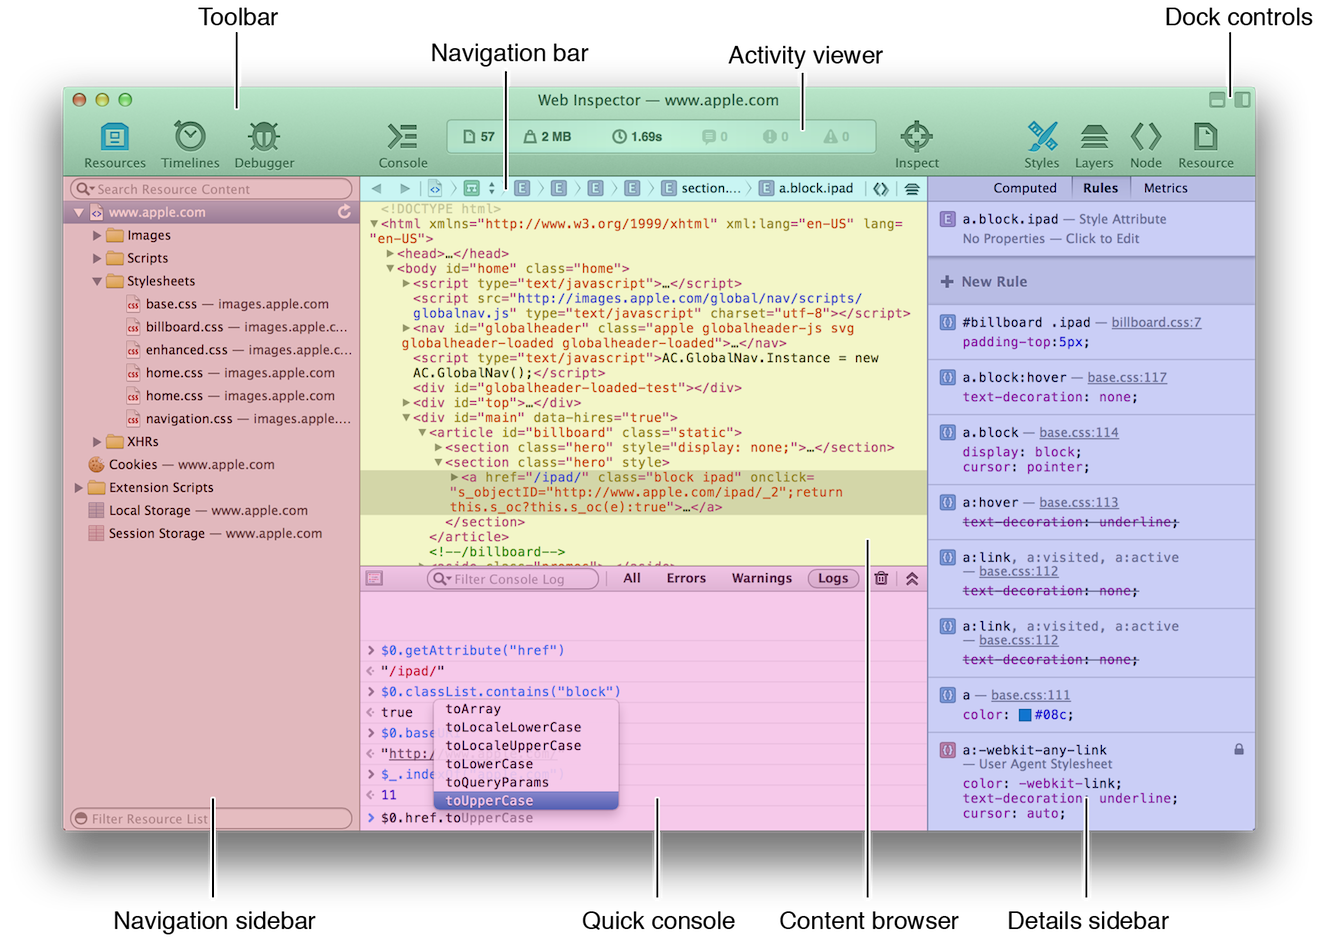Viewport: 1320px width, 942px height.
Task: Open the Resources toolbar item
Action: 115,145
